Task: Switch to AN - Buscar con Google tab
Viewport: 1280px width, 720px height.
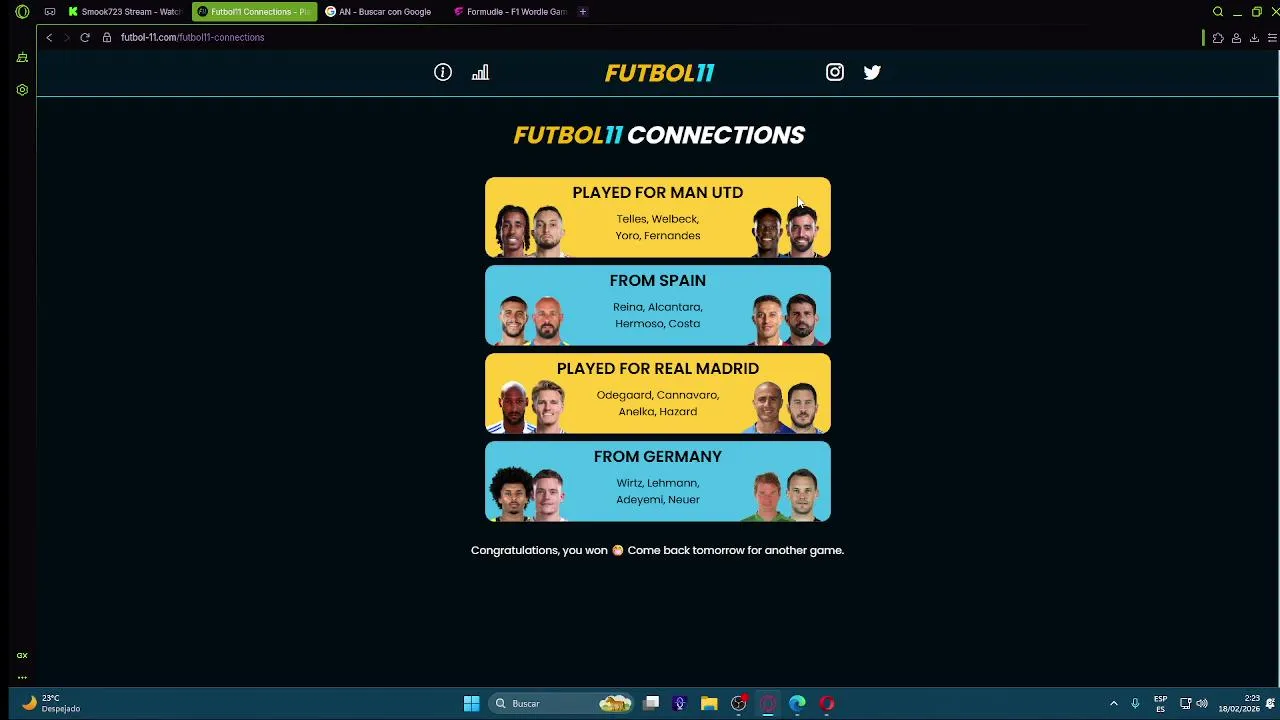Action: (382, 12)
